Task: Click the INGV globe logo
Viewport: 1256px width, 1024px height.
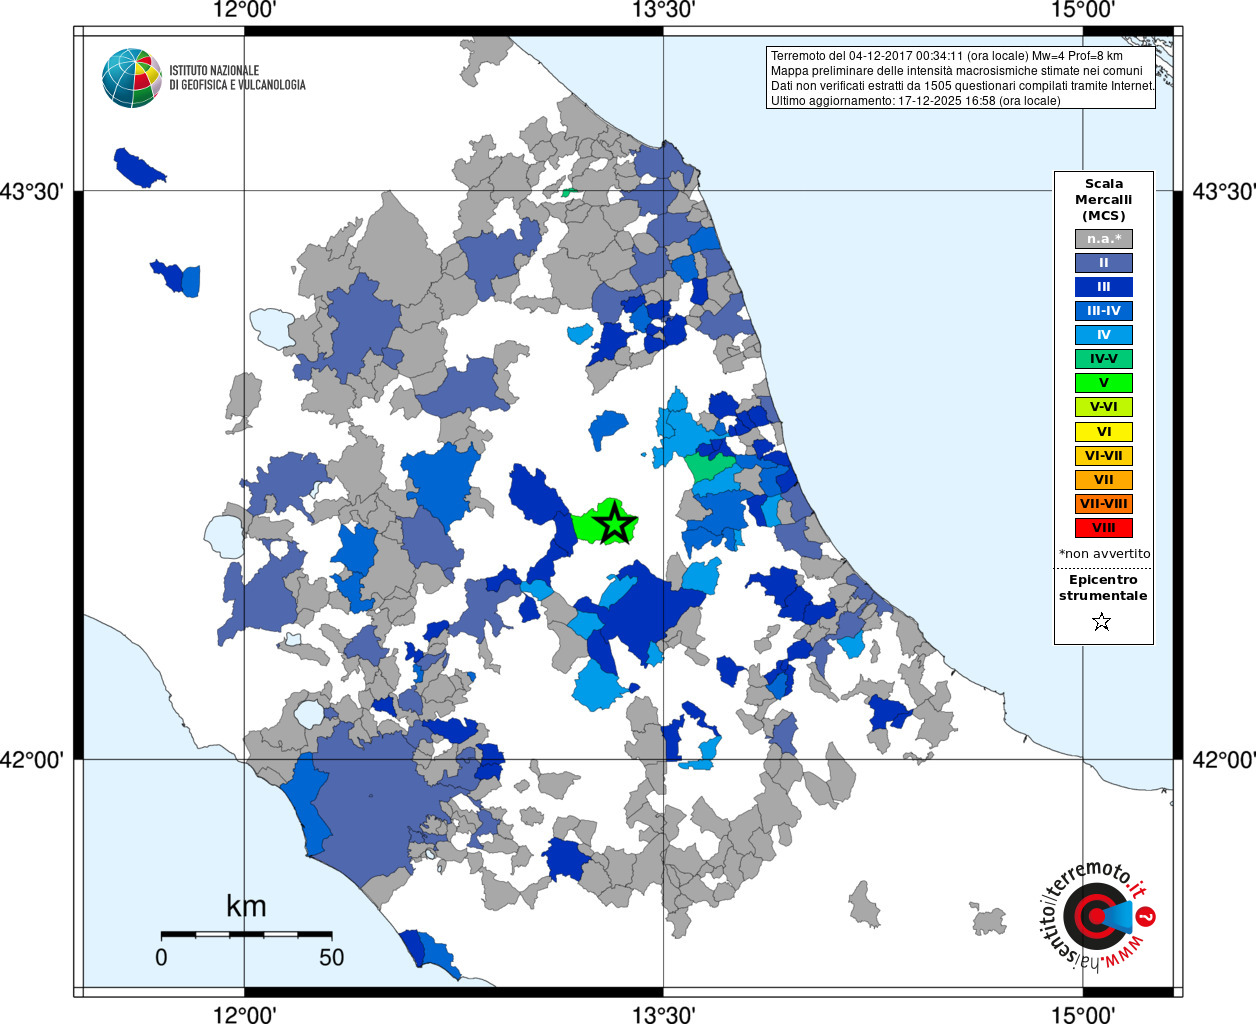Action: tap(132, 78)
